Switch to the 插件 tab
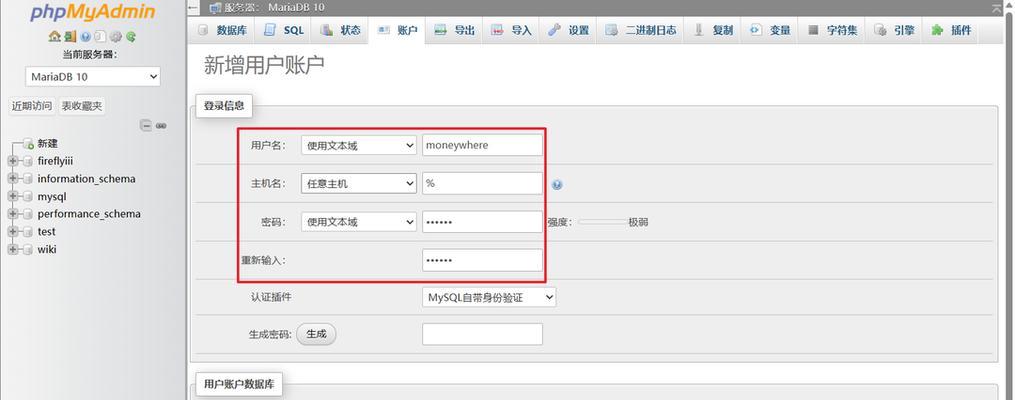Image resolution: width=1015 pixels, height=400 pixels. [x=952, y=30]
